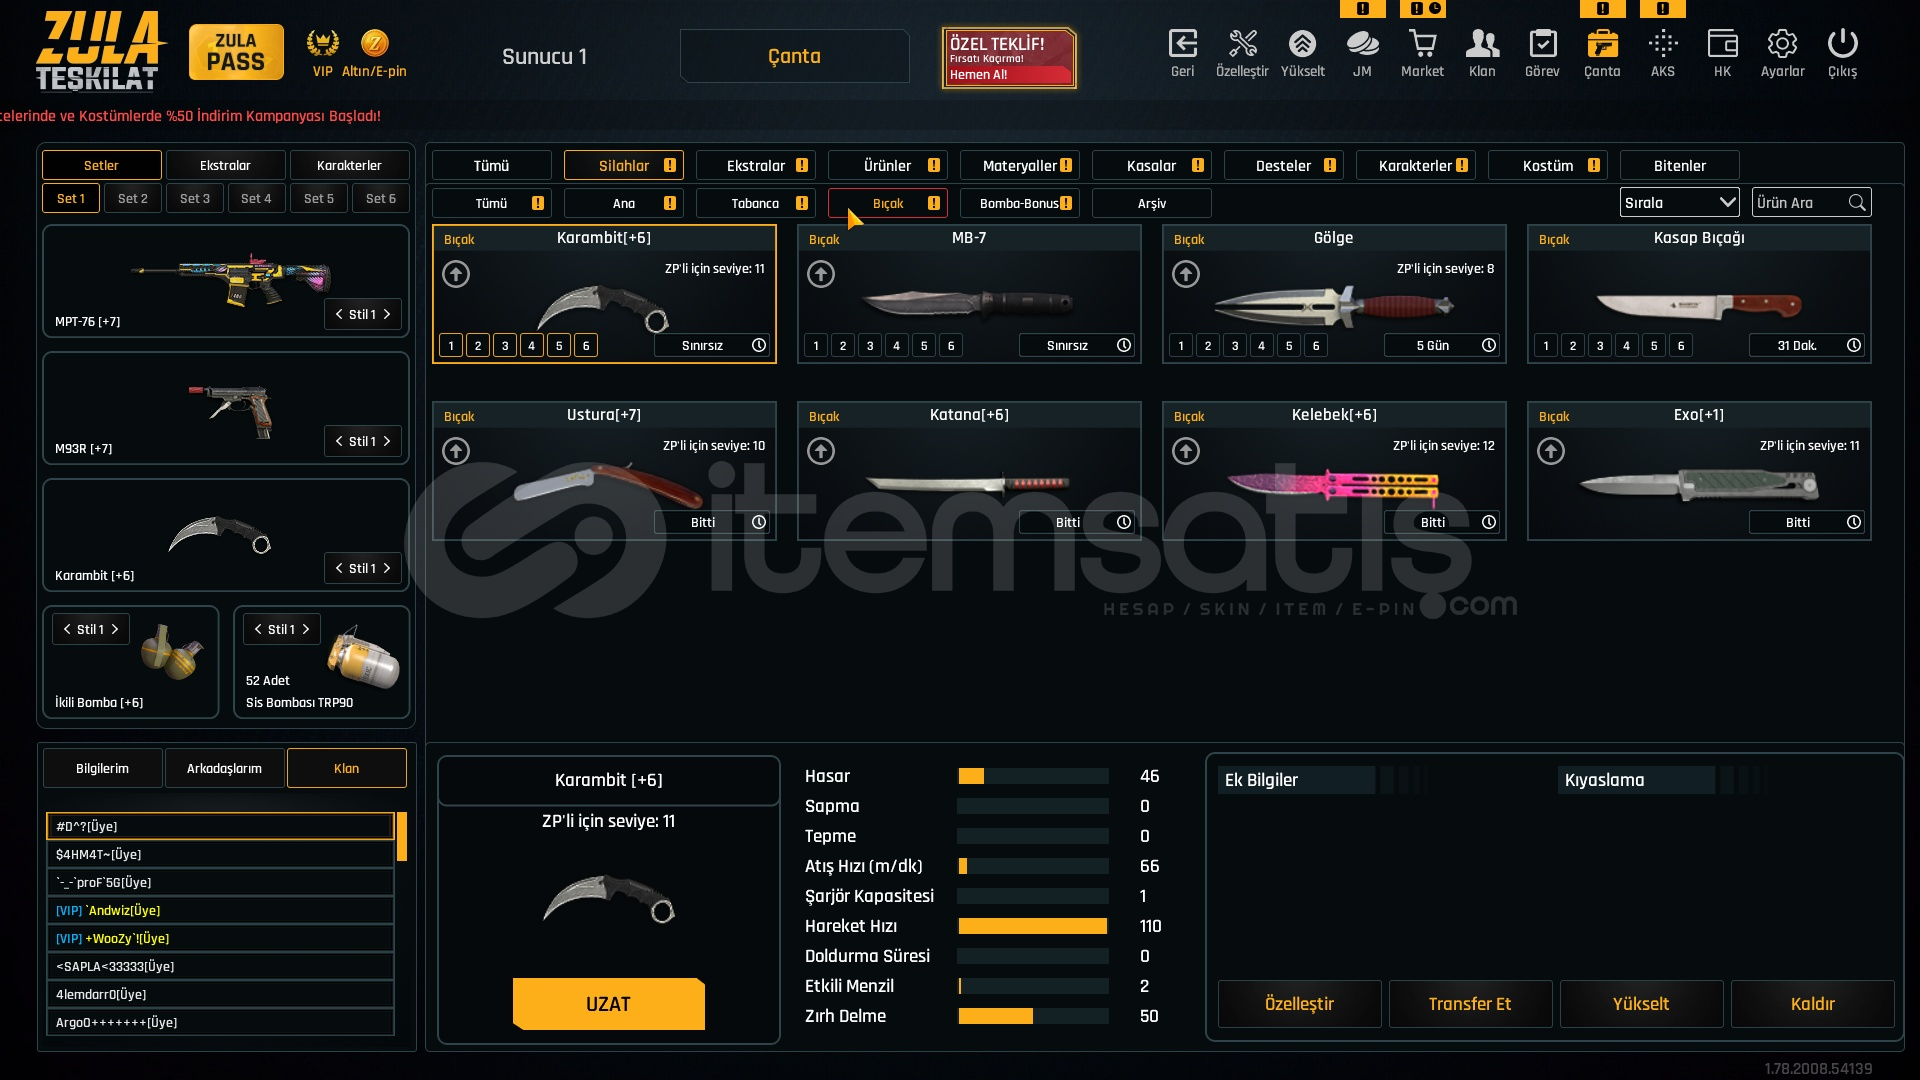Previous style arrow for Sis Bombası TRP90
The height and width of the screenshot is (1080, 1920).
(x=258, y=629)
